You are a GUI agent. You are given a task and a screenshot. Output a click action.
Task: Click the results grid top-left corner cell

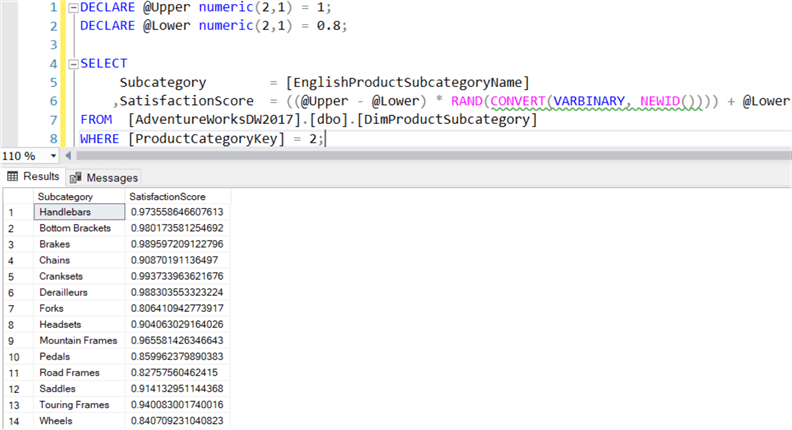(18, 196)
